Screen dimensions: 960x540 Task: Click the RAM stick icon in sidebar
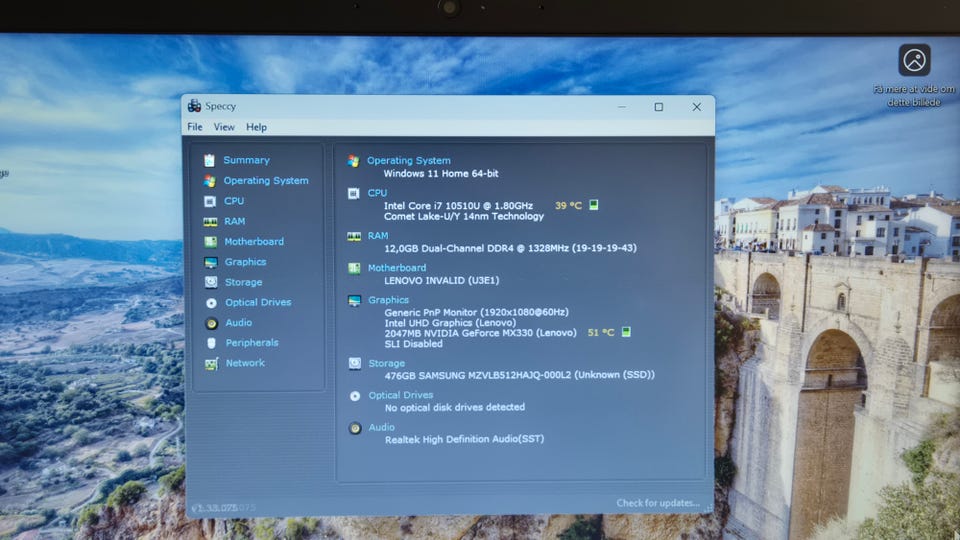click(x=210, y=222)
